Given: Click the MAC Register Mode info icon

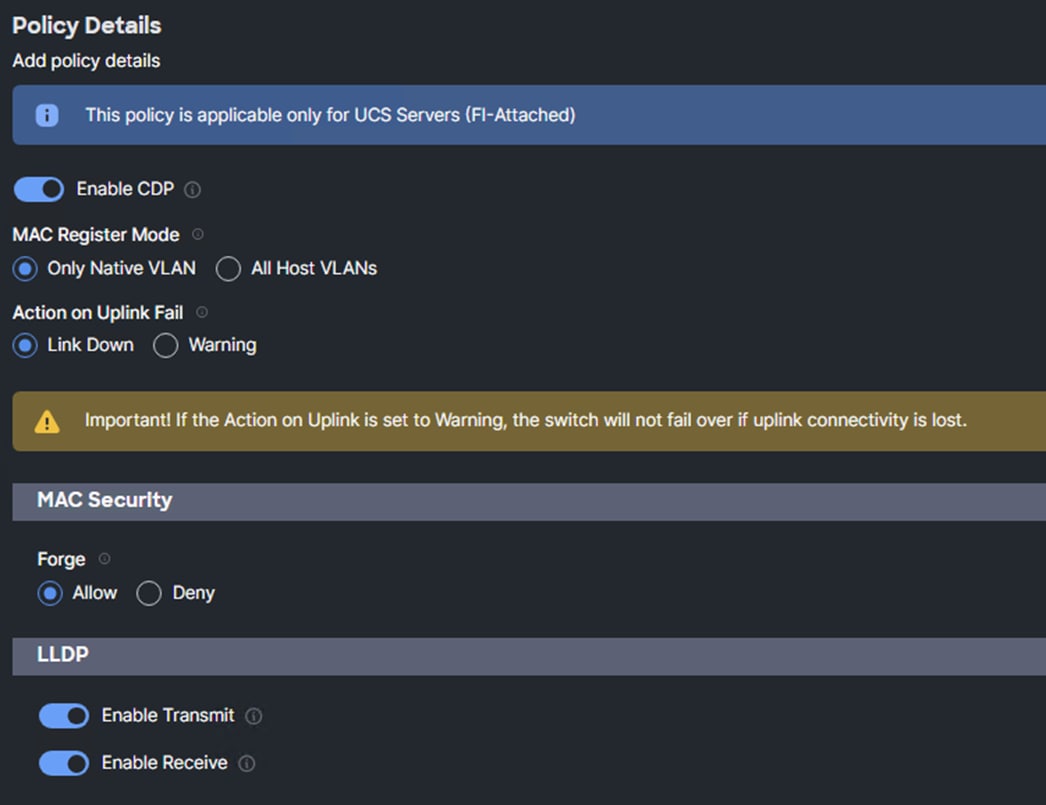Looking at the screenshot, I should [198, 235].
